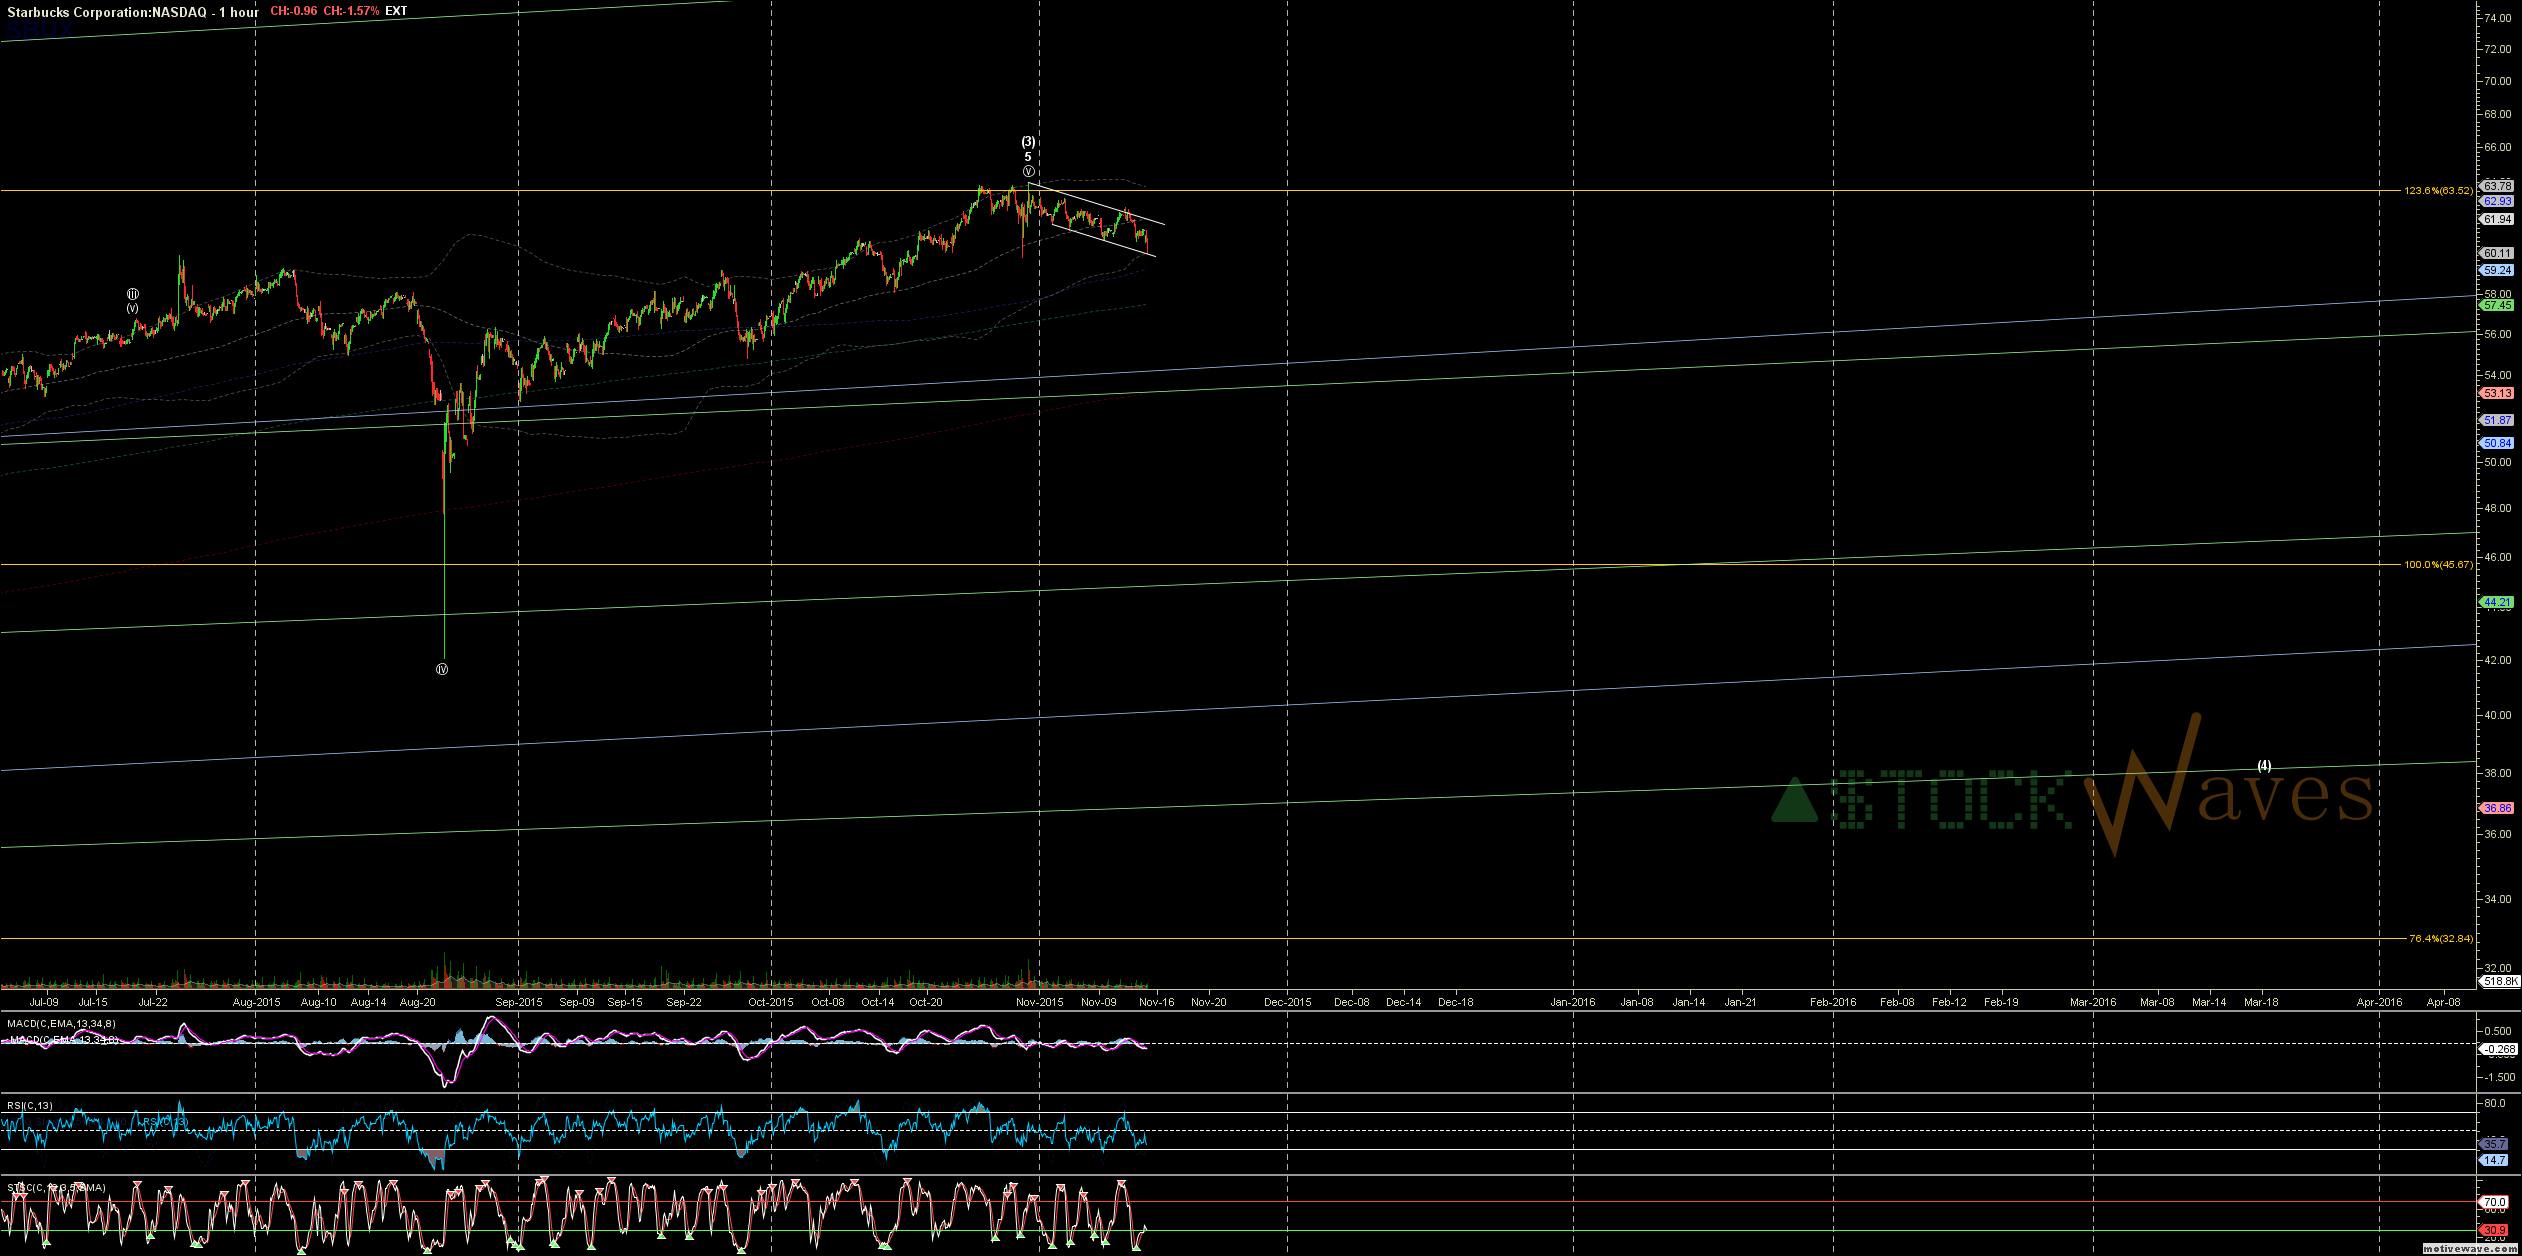
Task: Select the 123.6%(63.52) Fibonacci level label
Action: tap(2438, 190)
